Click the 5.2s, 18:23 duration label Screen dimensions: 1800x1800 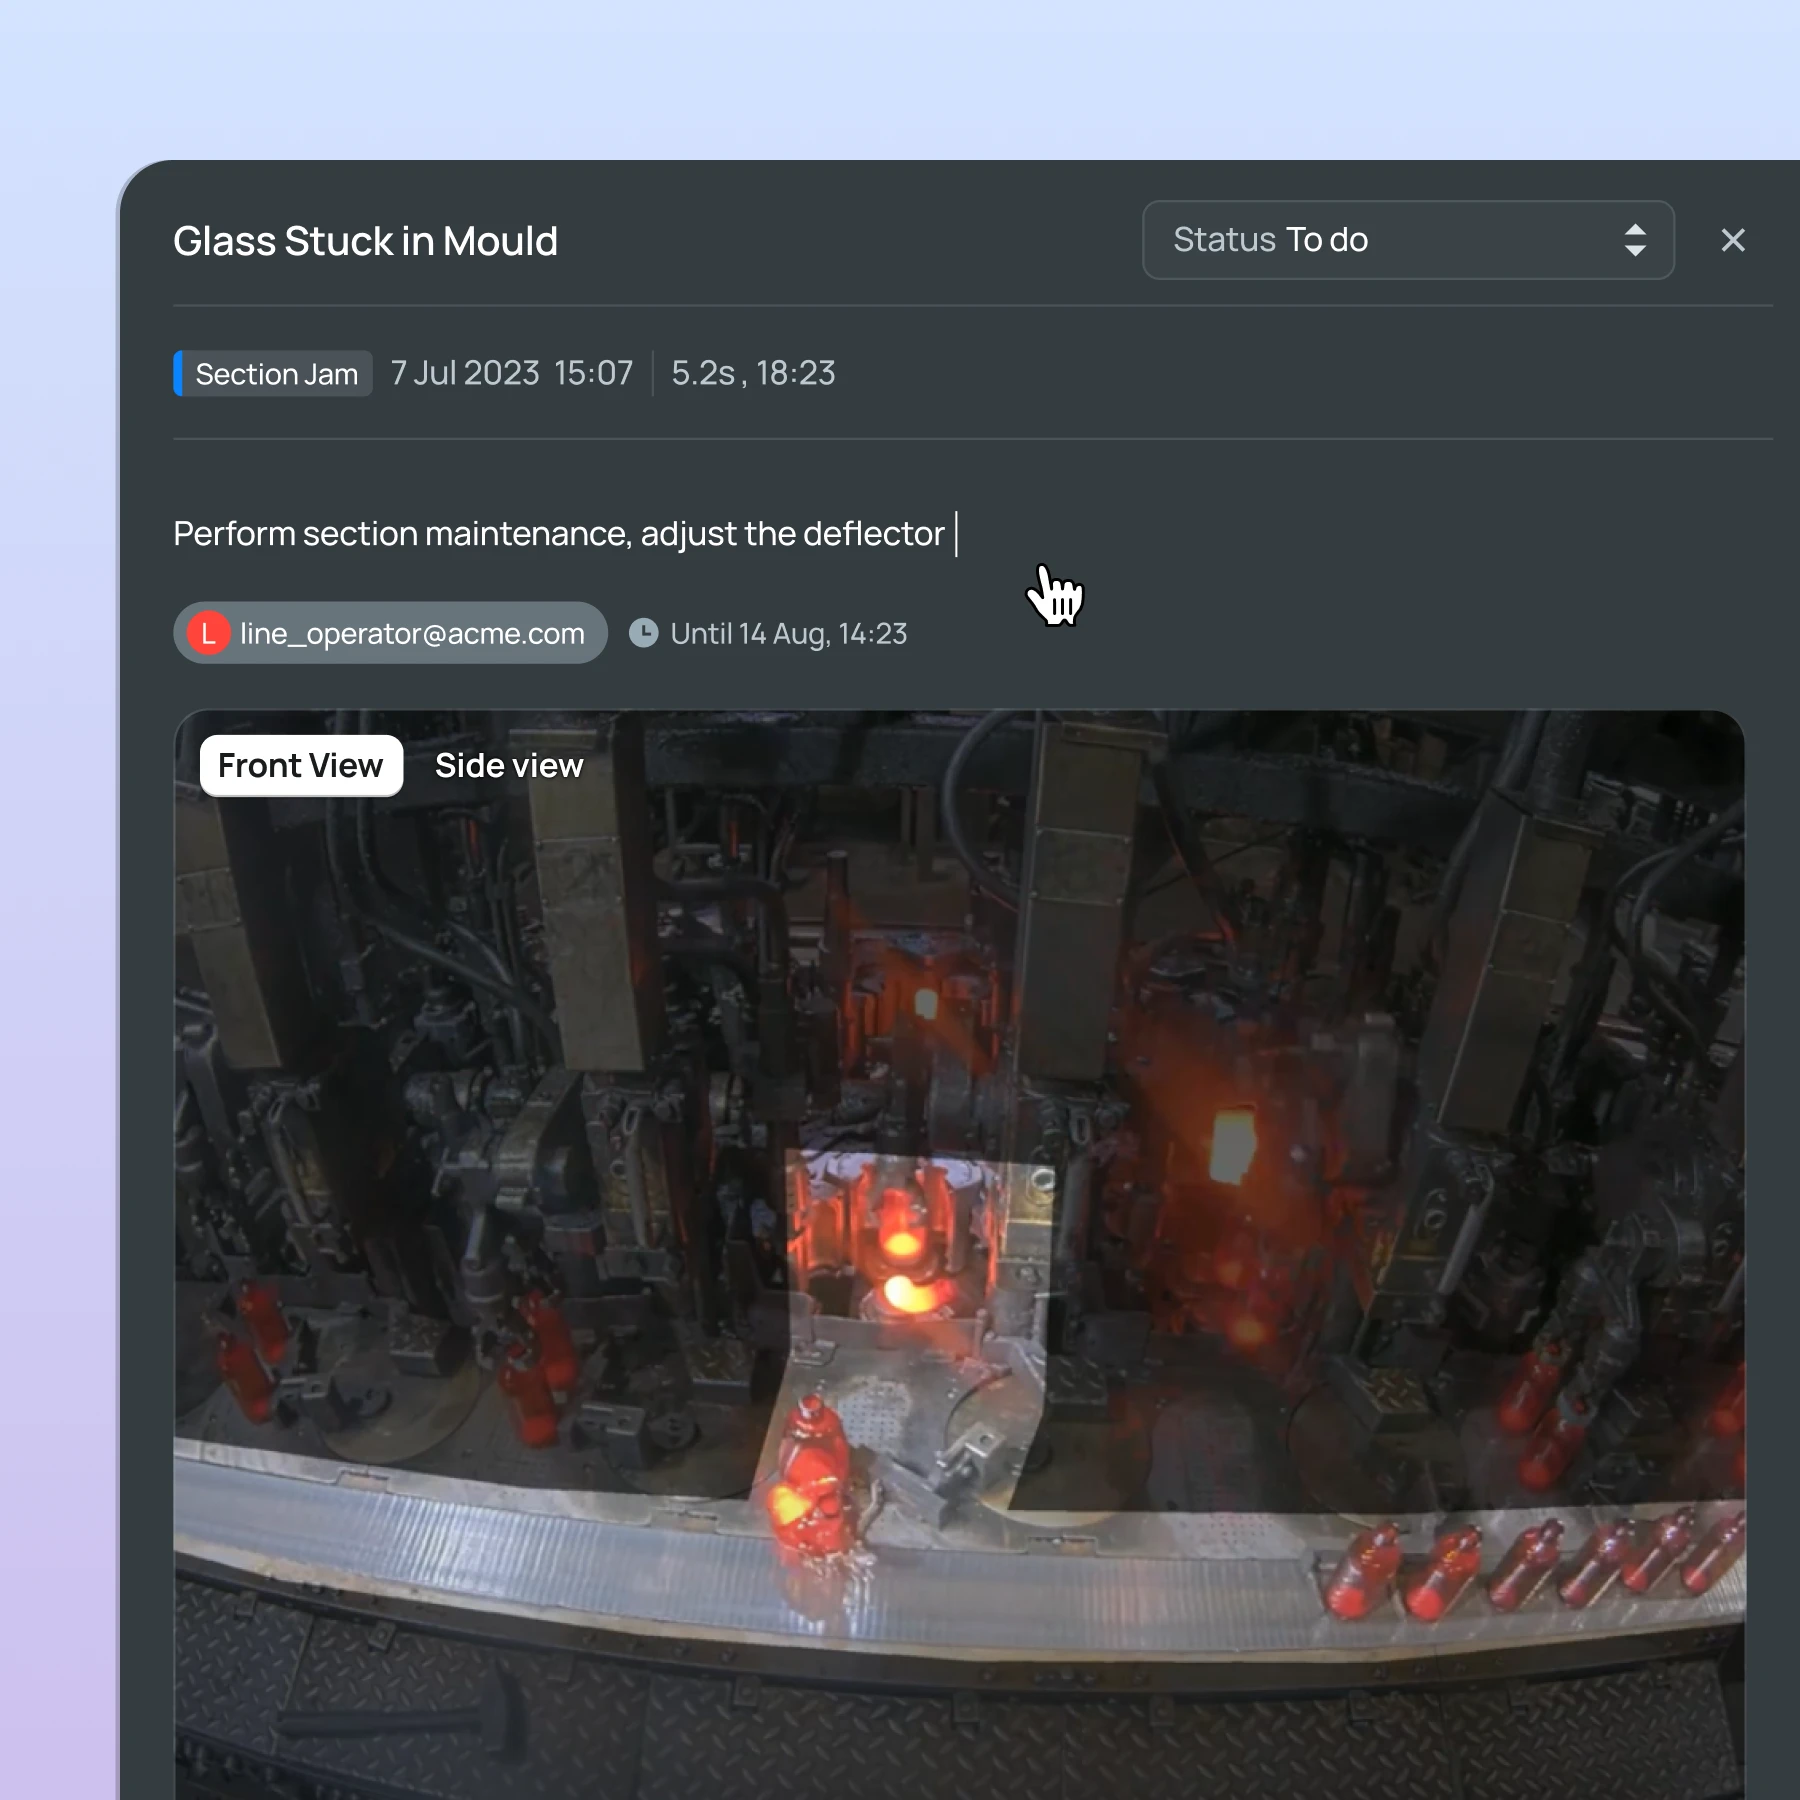coord(752,373)
